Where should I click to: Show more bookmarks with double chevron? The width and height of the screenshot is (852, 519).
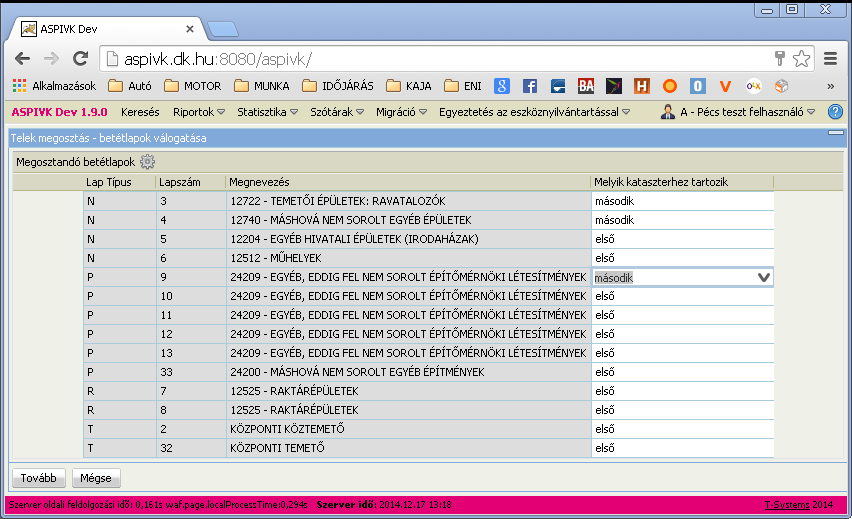(x=830, y=86)
